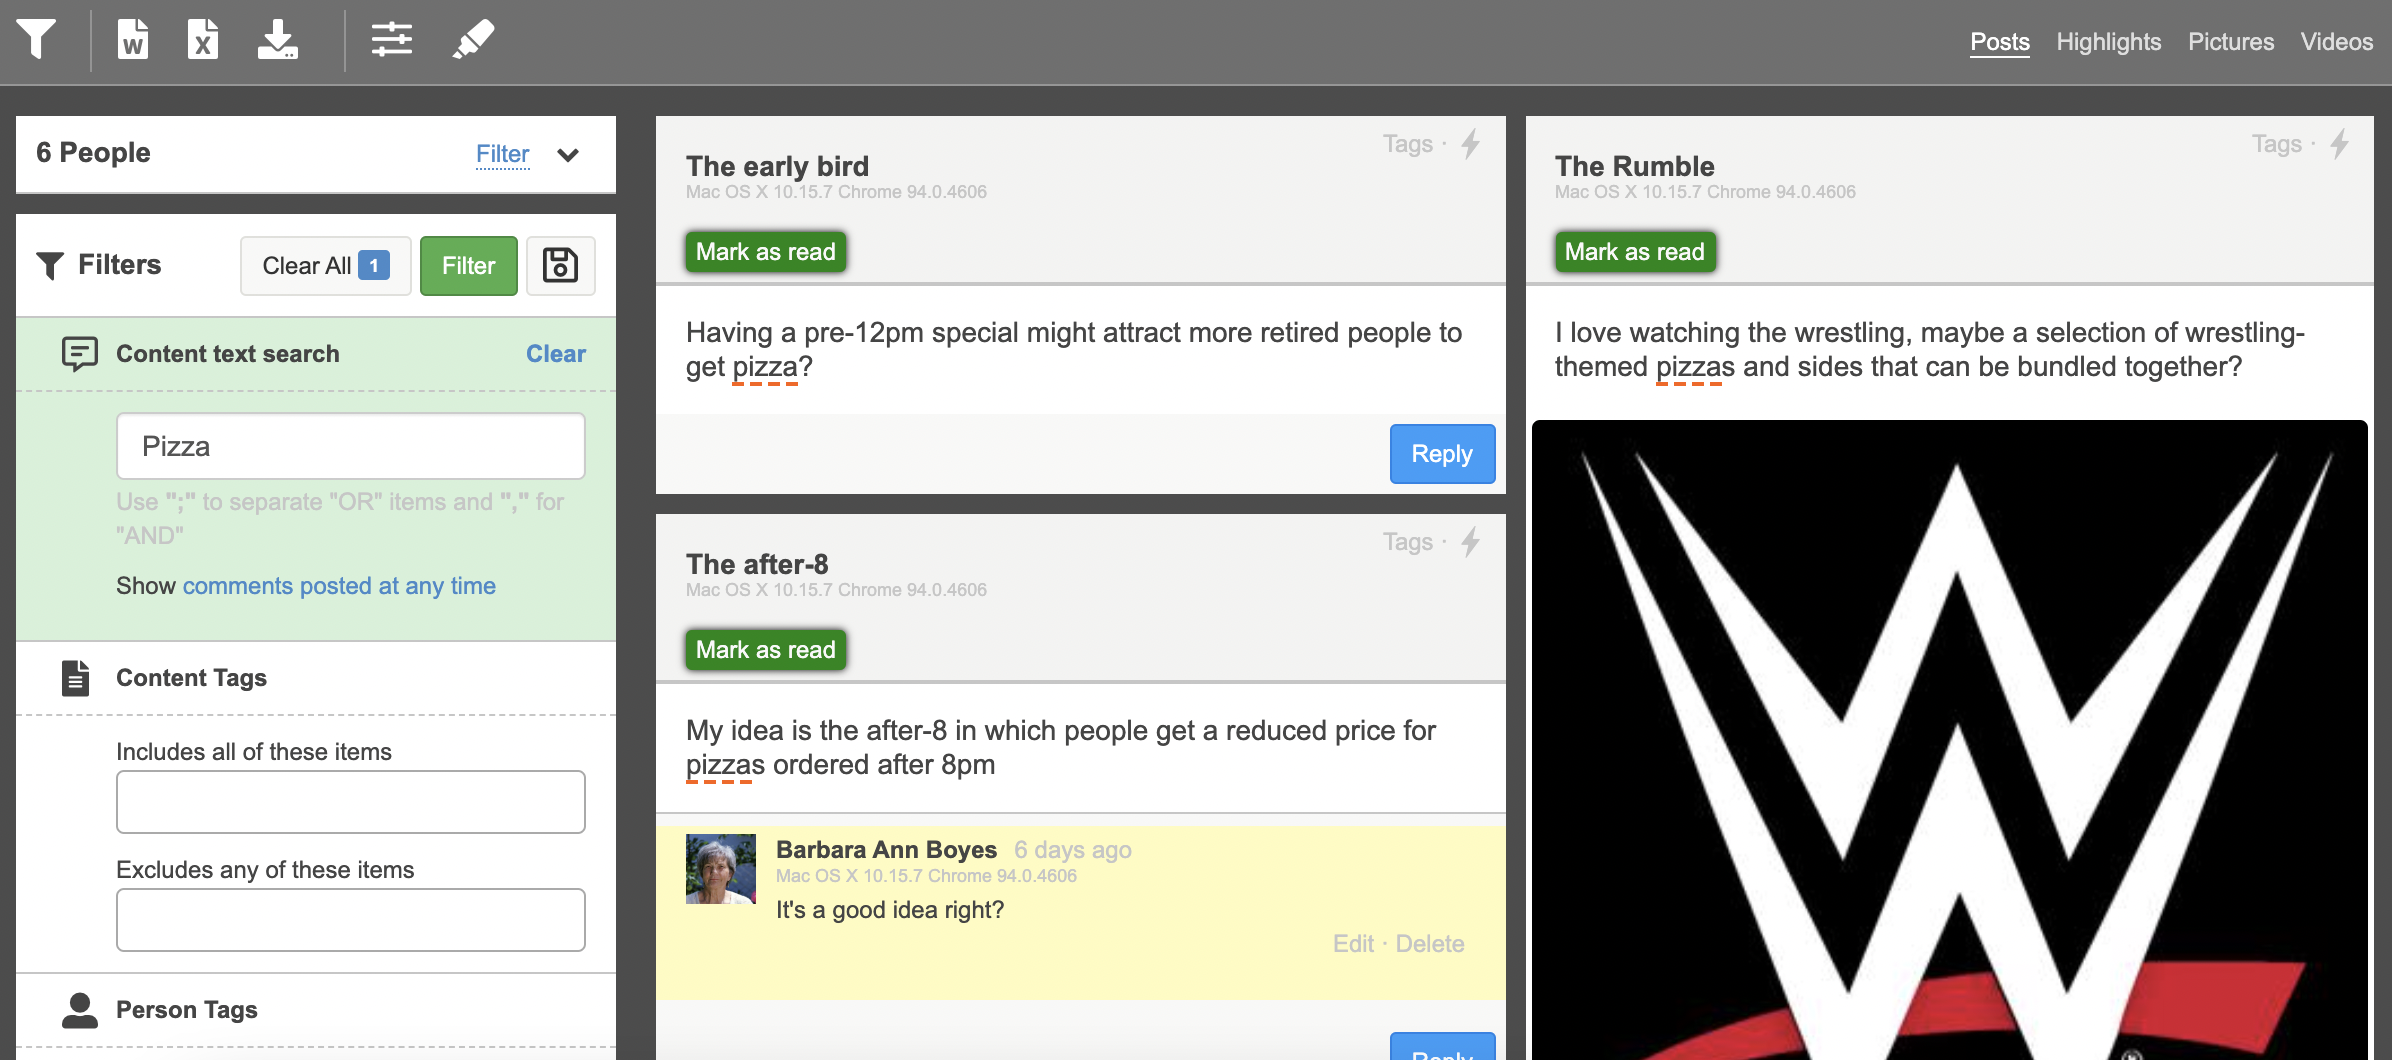Toggle Mark as read on The after-8
The image size is (2392, 1060).
pos(765,650)
